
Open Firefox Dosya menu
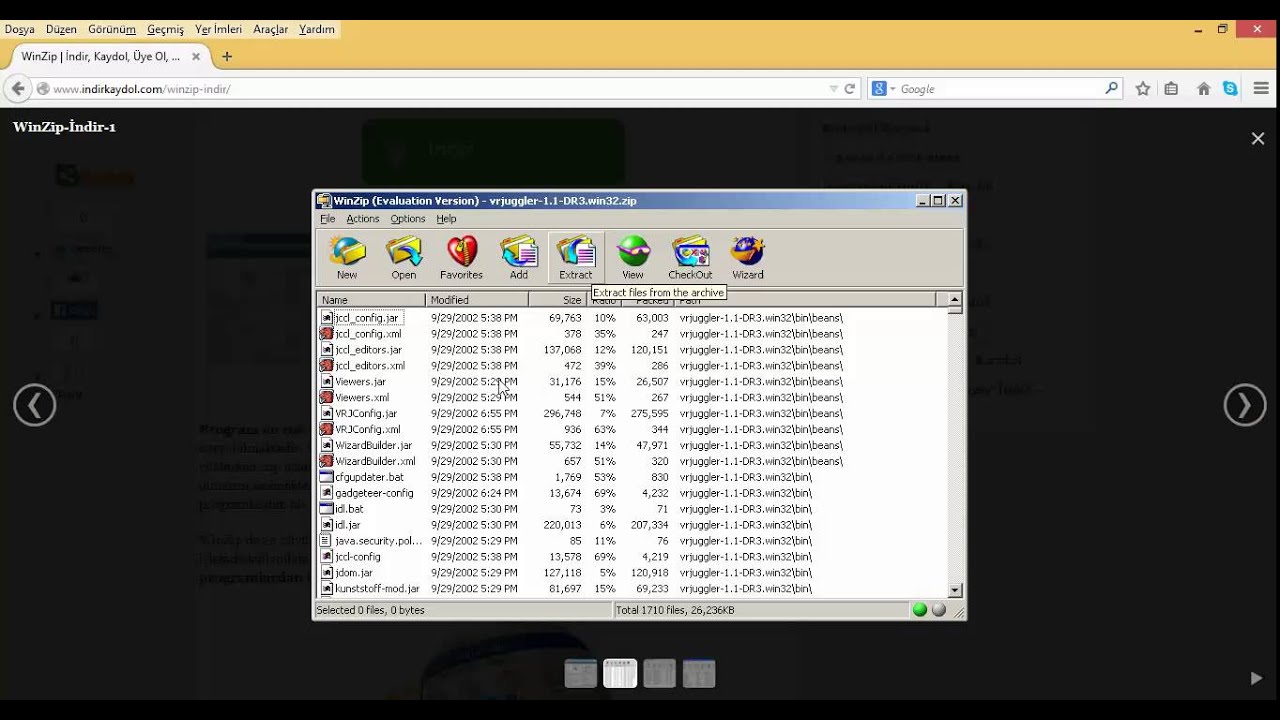tap(20, 30)
